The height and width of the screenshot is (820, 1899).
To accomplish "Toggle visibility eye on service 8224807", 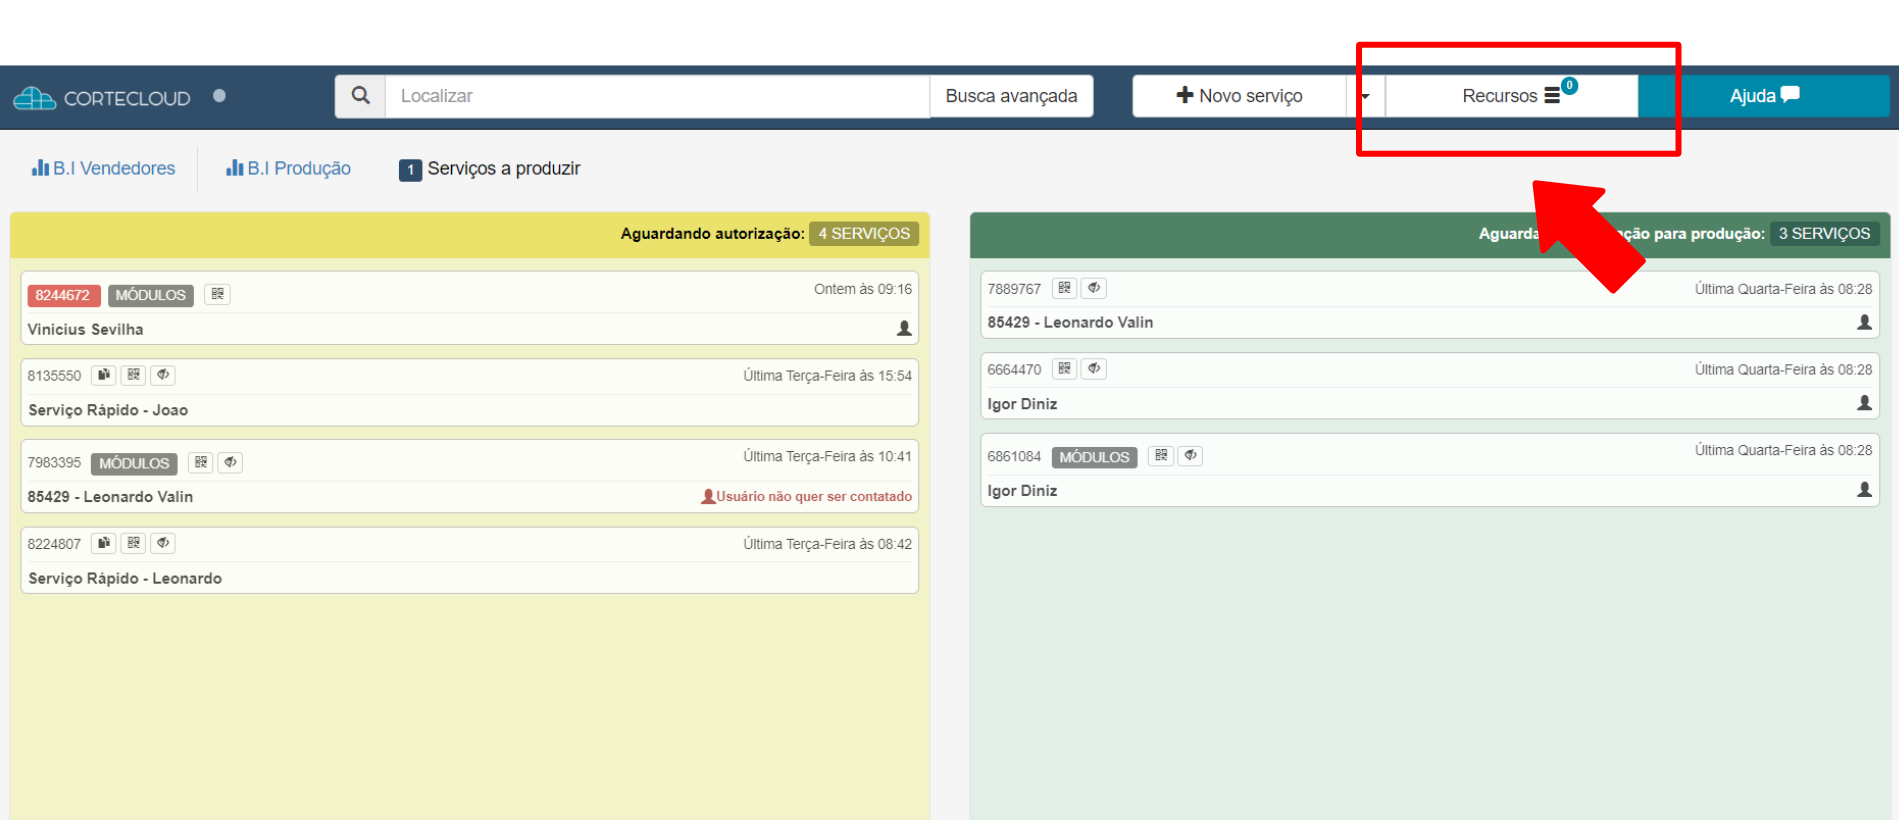I will tap(163, 543).
